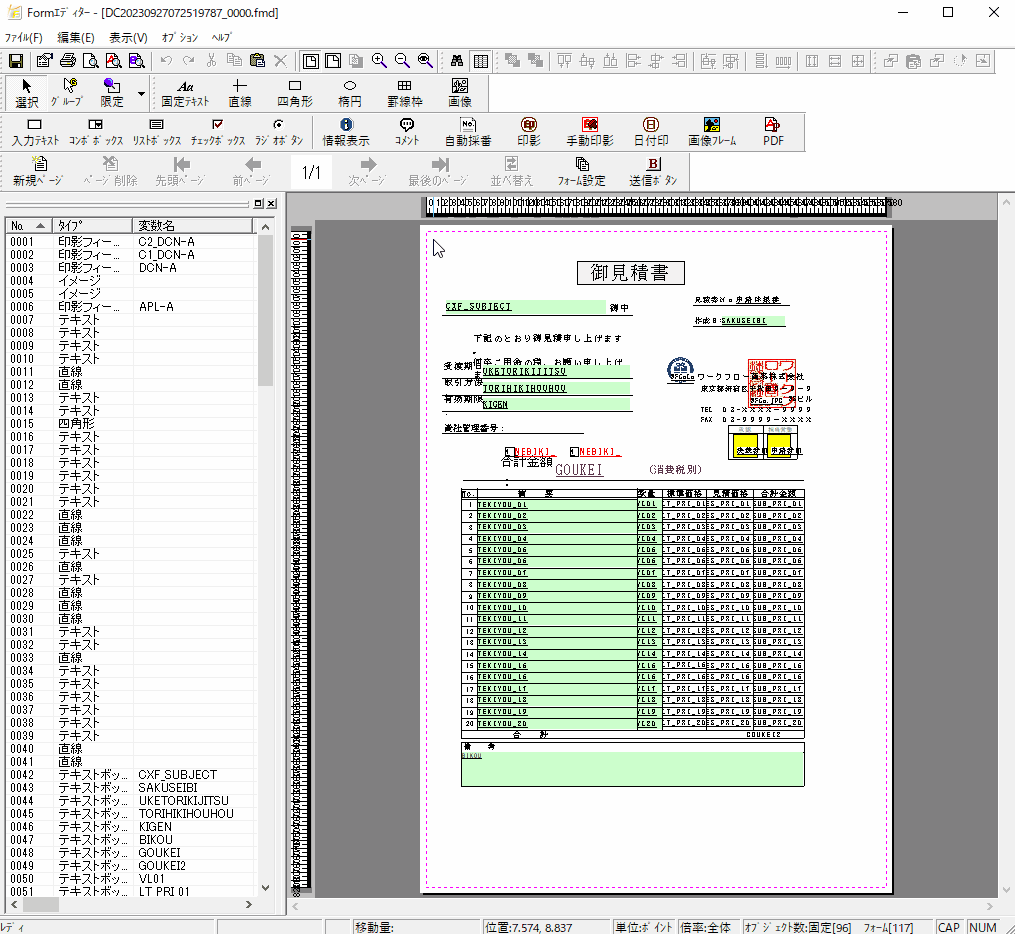Viewport: 1015px width, 934px height.
Task: Select list row 0045 TORIHIKIHOUHOU
Action: click(x=131, y=814)
